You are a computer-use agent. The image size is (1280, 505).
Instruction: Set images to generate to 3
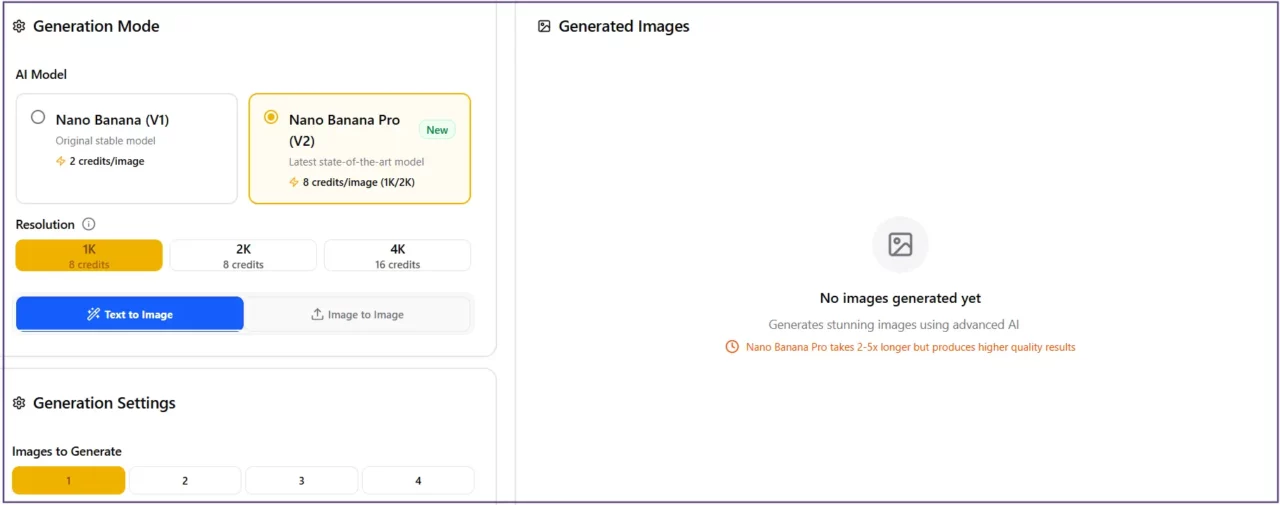(x=301, y=481)
